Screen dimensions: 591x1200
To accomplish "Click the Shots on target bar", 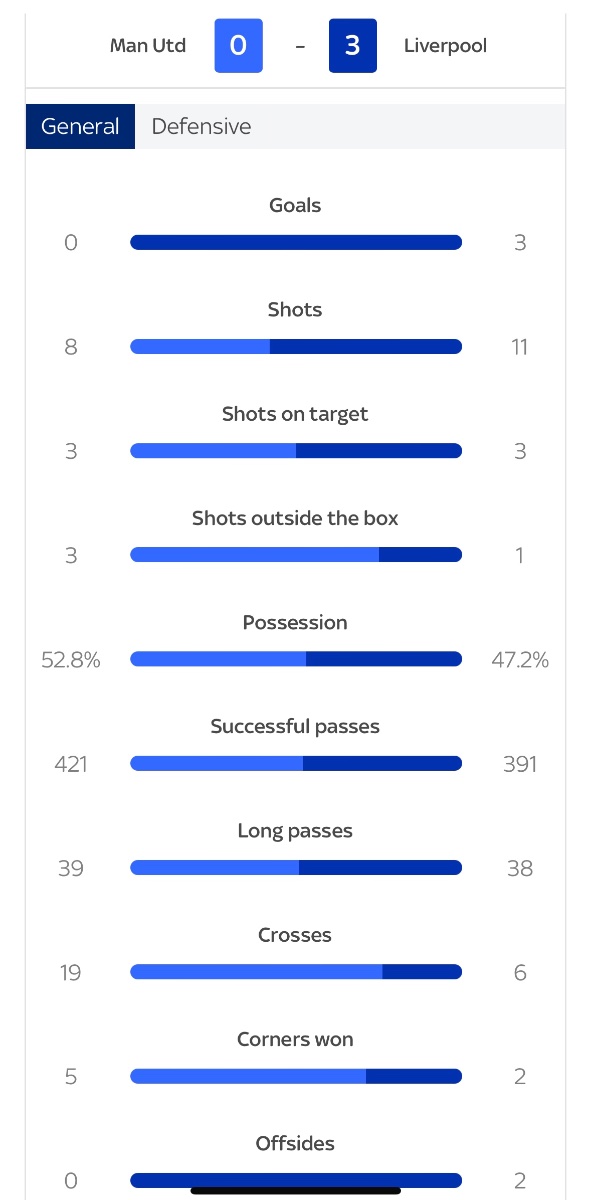I will coord(296,451).
